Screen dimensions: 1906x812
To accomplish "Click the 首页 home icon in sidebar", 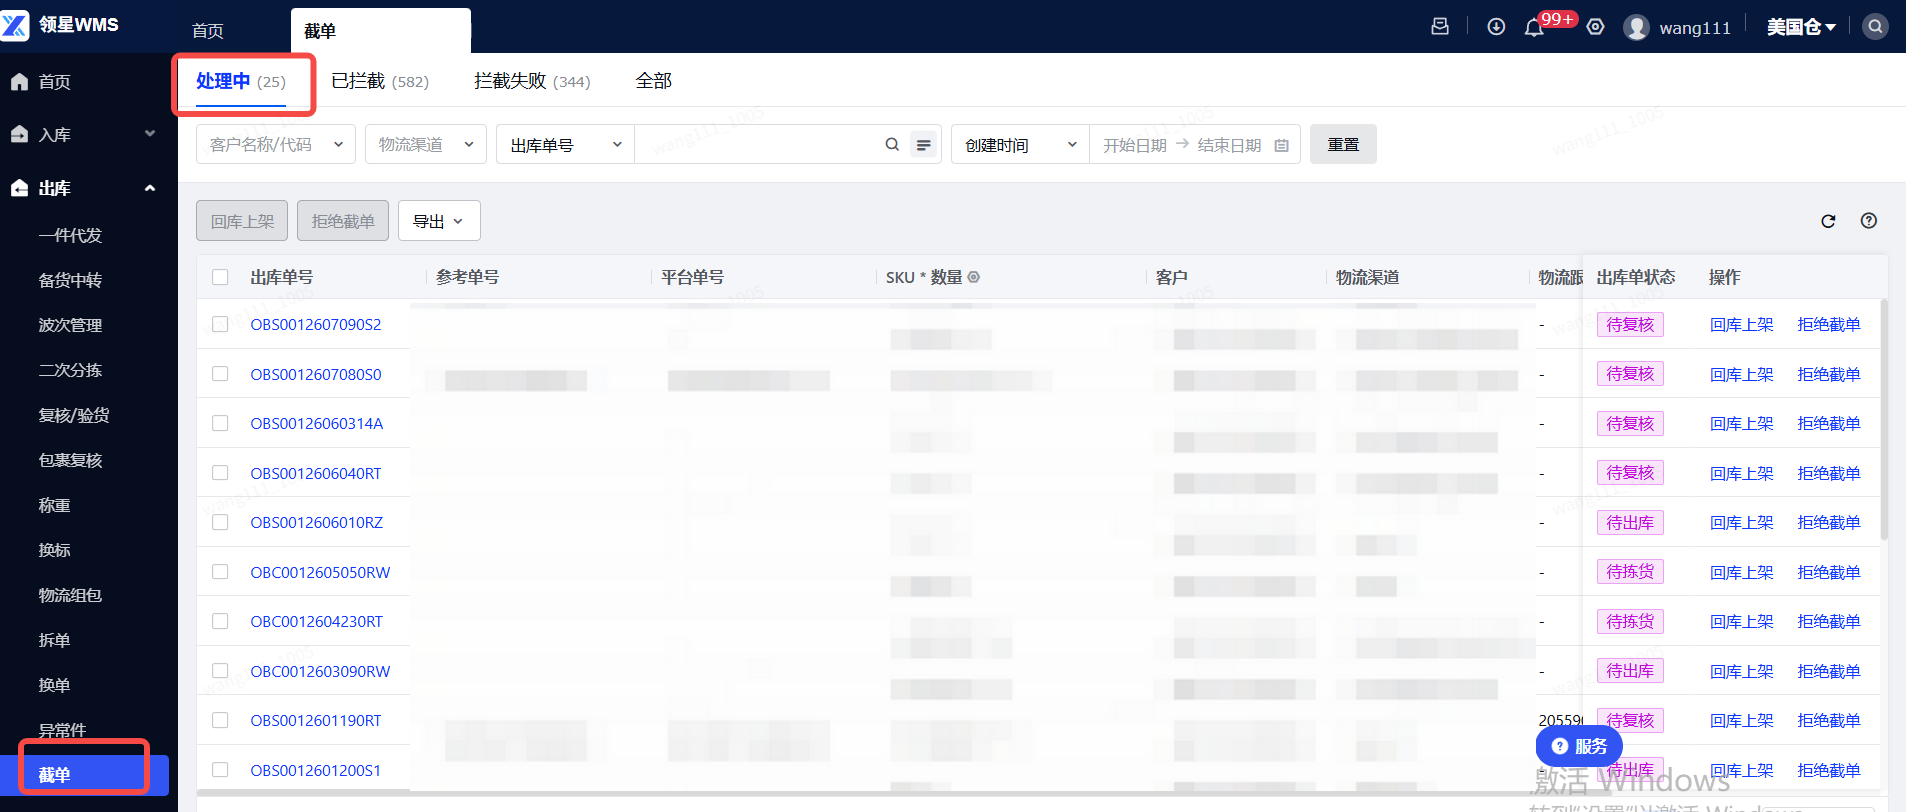I will (19, 82).
